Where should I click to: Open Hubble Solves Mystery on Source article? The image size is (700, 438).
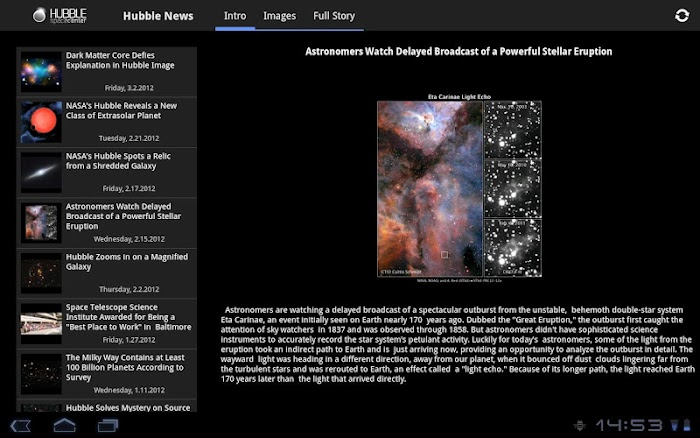tap(107, 406)
